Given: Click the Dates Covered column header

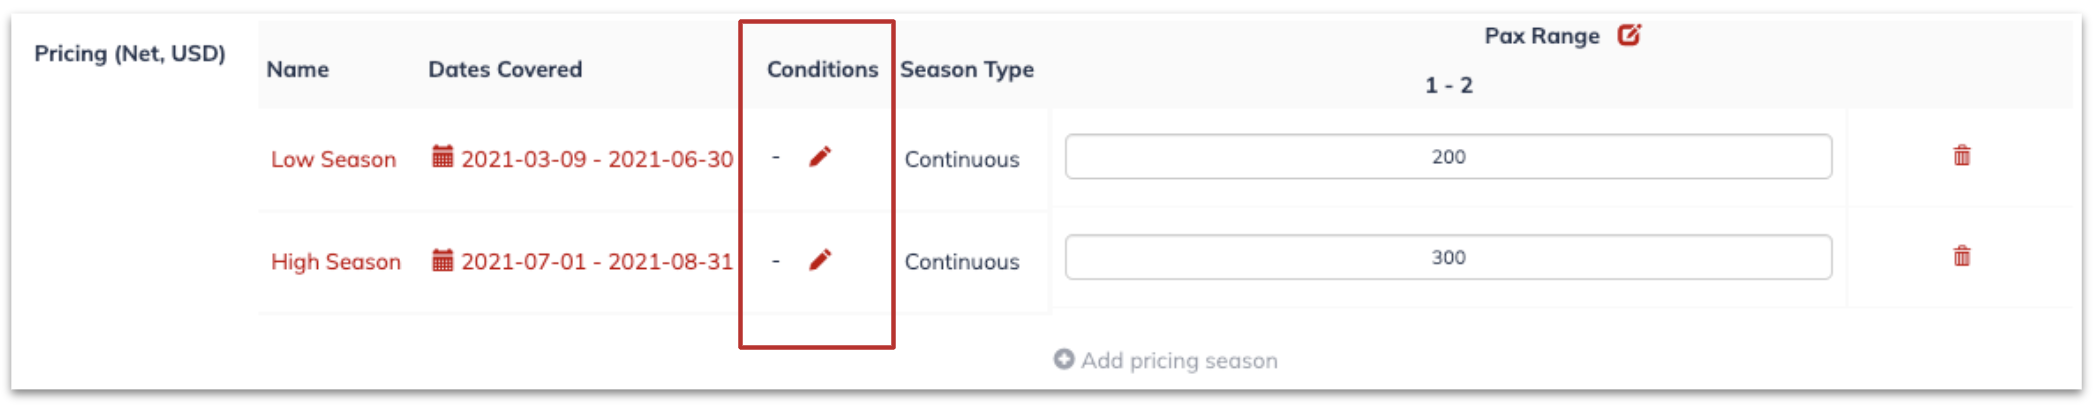Looking at the screenshot, I should pos(505,69).
